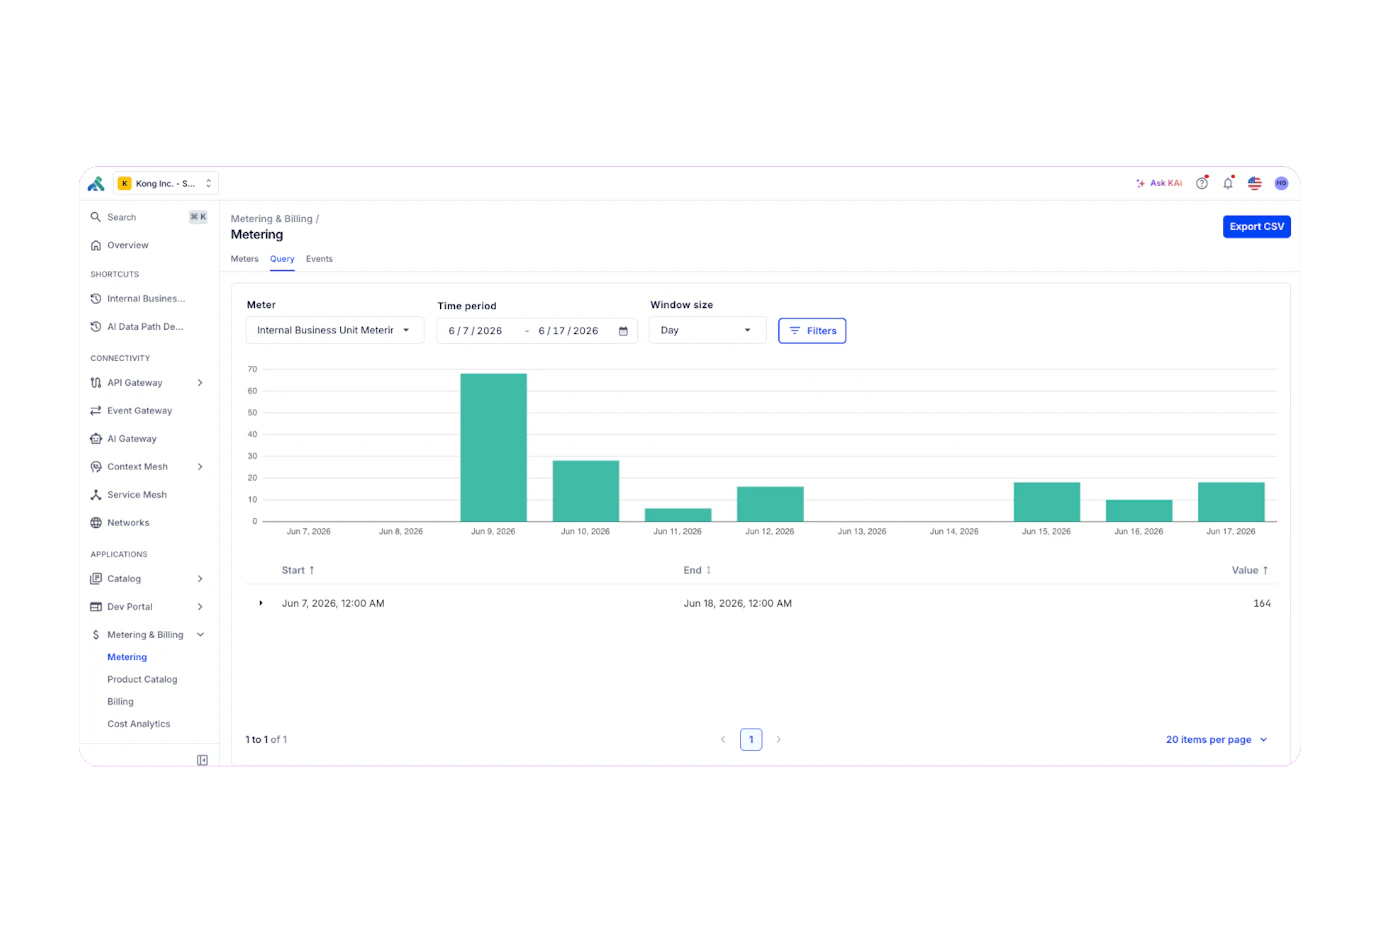Click the Event Gateway arrows icon
The height and width of the screenshot is (932, 1380).
click(96, 411)
